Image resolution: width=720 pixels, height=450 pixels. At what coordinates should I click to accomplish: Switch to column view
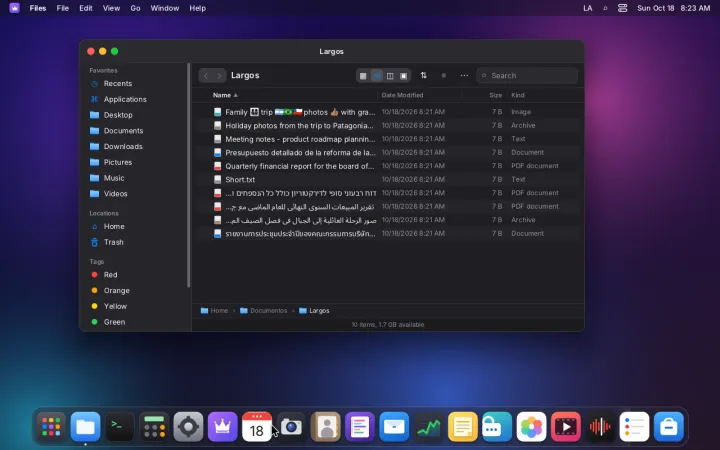click(x=390, y=76)
